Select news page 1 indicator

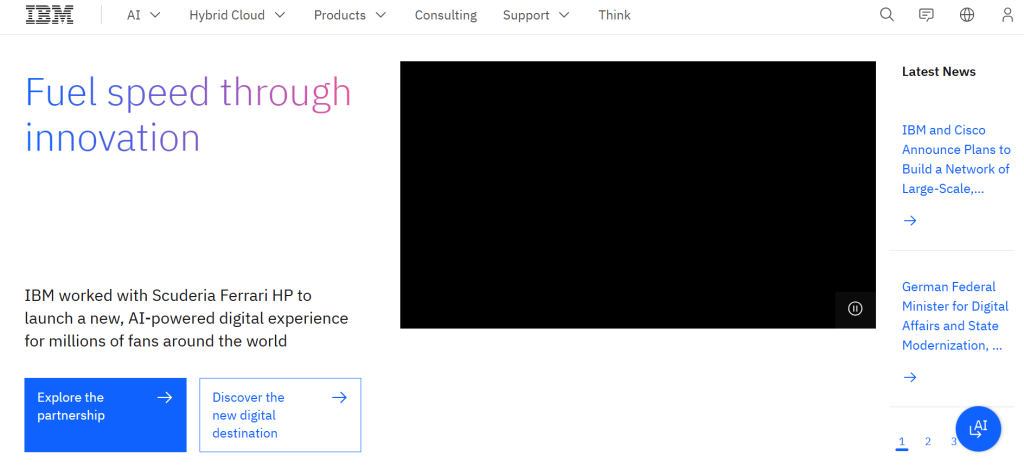click(x=902, y=441)
